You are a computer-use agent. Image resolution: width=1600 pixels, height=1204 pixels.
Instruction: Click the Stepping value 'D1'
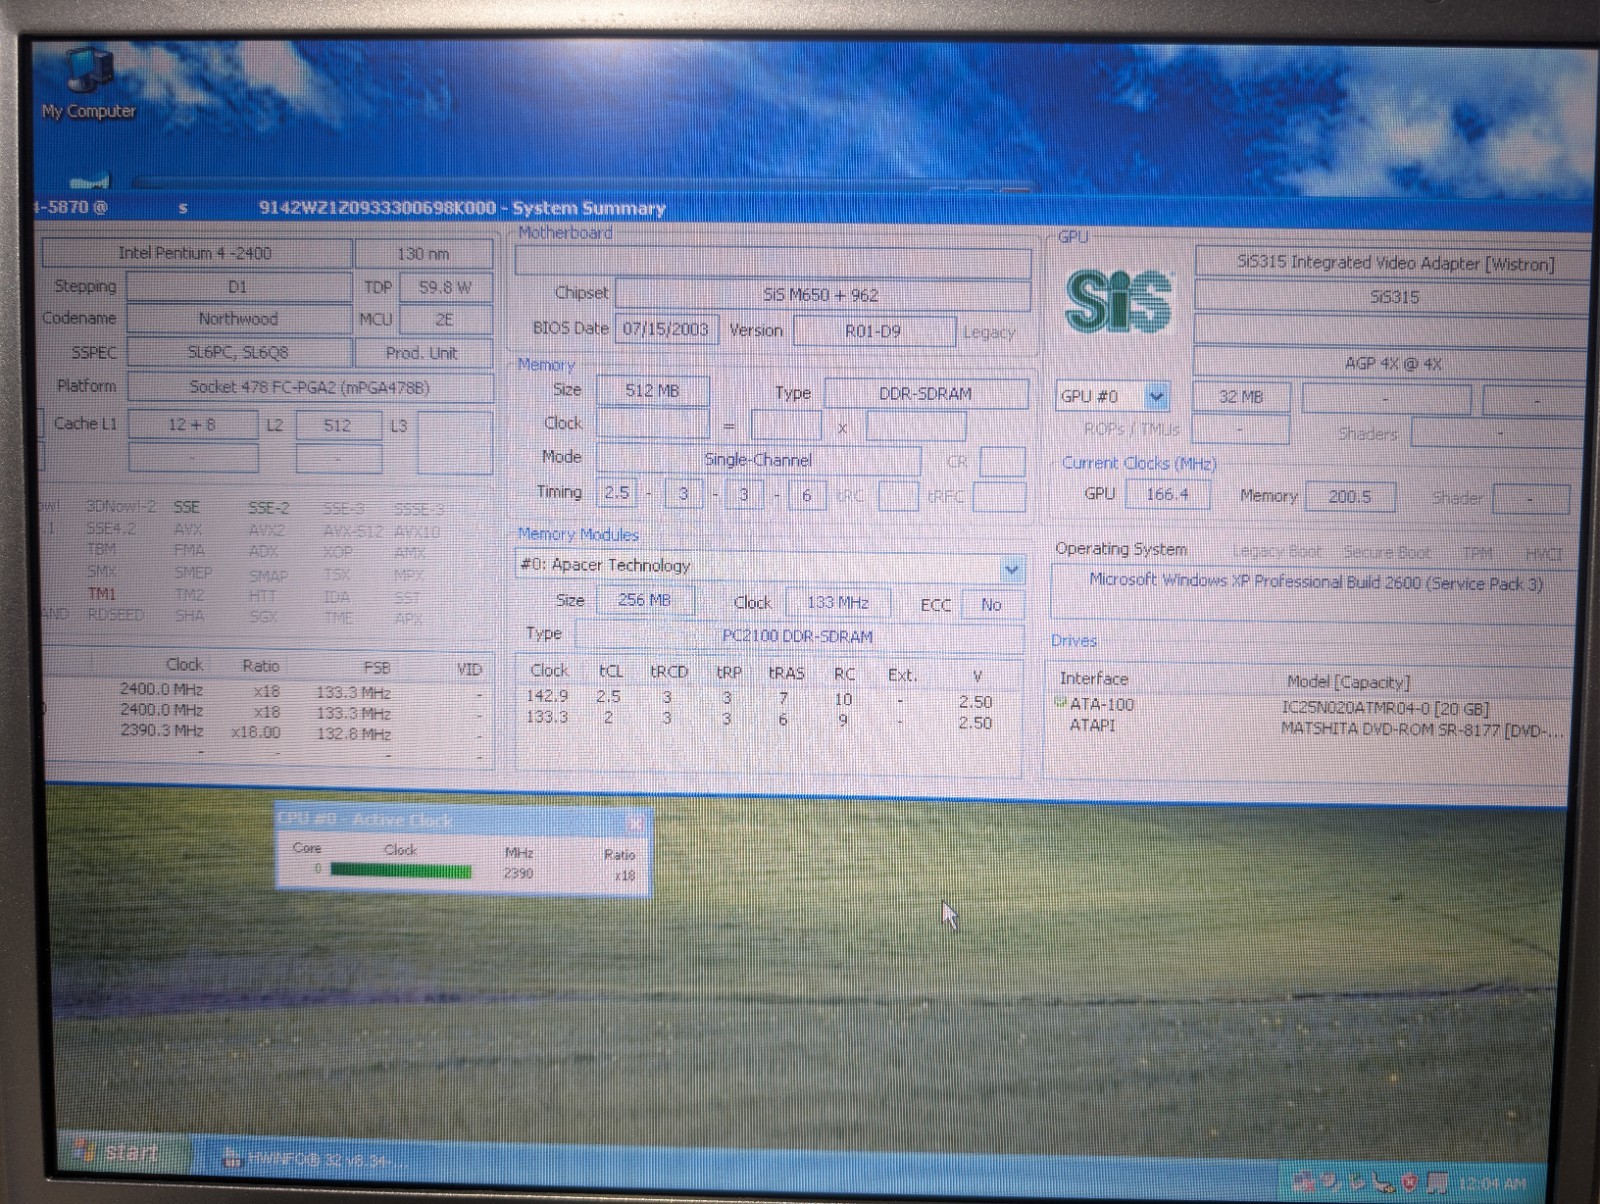[x=239, y=287]
